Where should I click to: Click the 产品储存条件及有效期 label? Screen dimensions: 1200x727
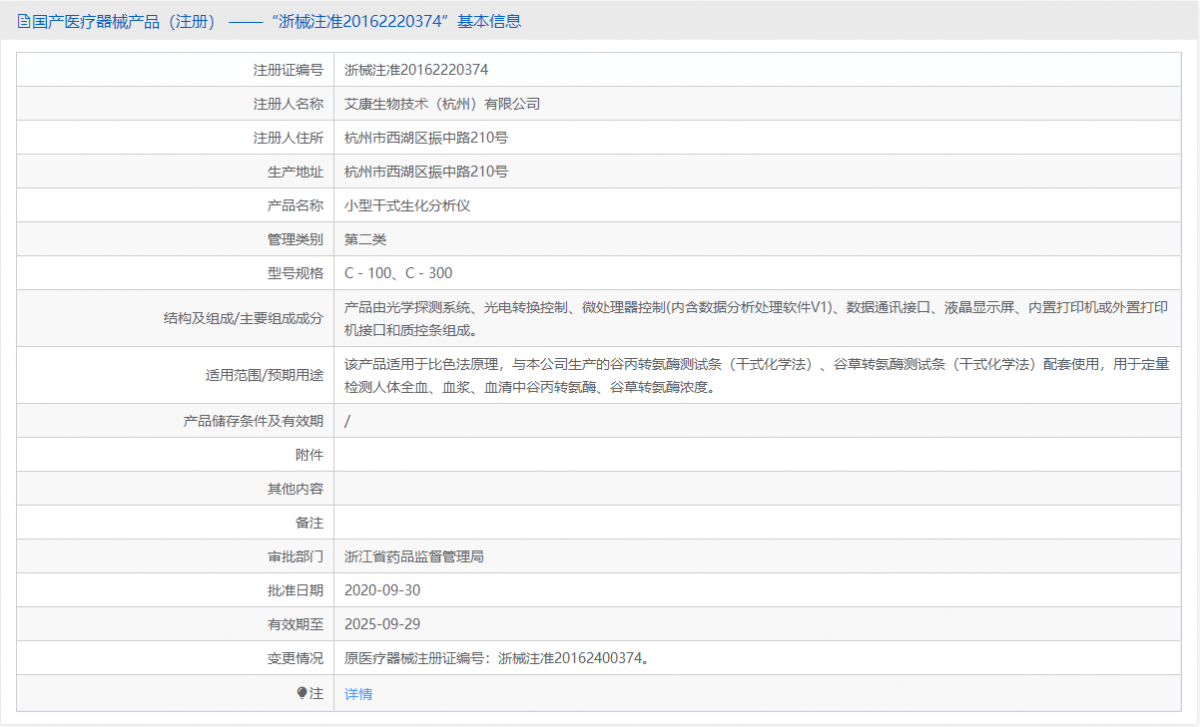tap(253, 421)
